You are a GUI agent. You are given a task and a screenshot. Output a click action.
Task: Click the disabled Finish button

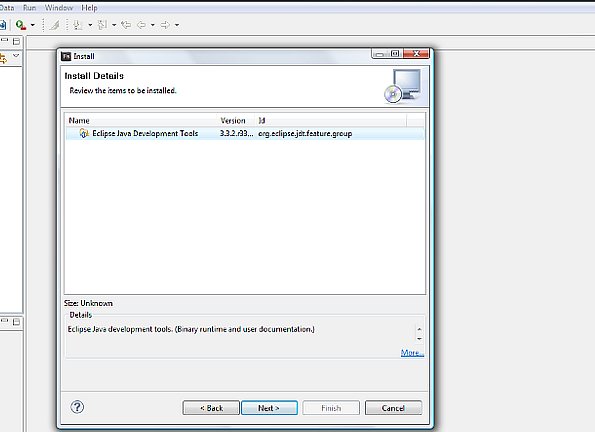pos(331,408)
